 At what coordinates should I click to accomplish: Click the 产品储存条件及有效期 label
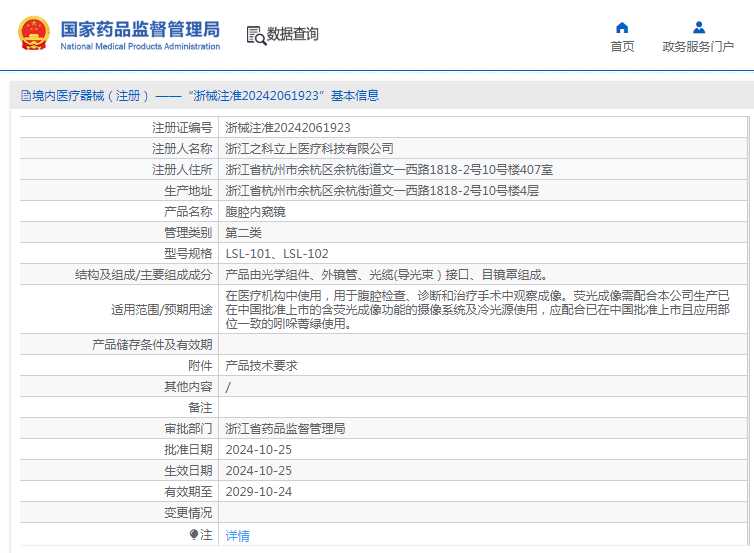tap(152, 345)
